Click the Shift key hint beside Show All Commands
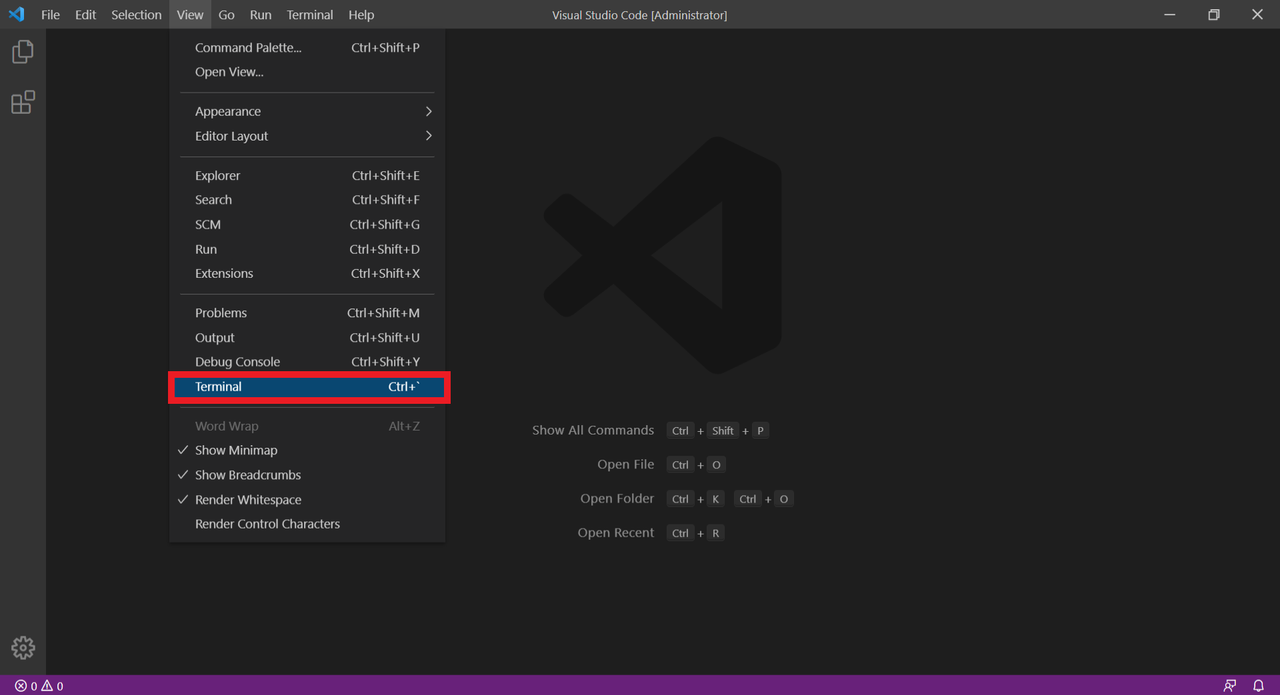The width and height of the screenshot is (1280, 695). point(723,431)
